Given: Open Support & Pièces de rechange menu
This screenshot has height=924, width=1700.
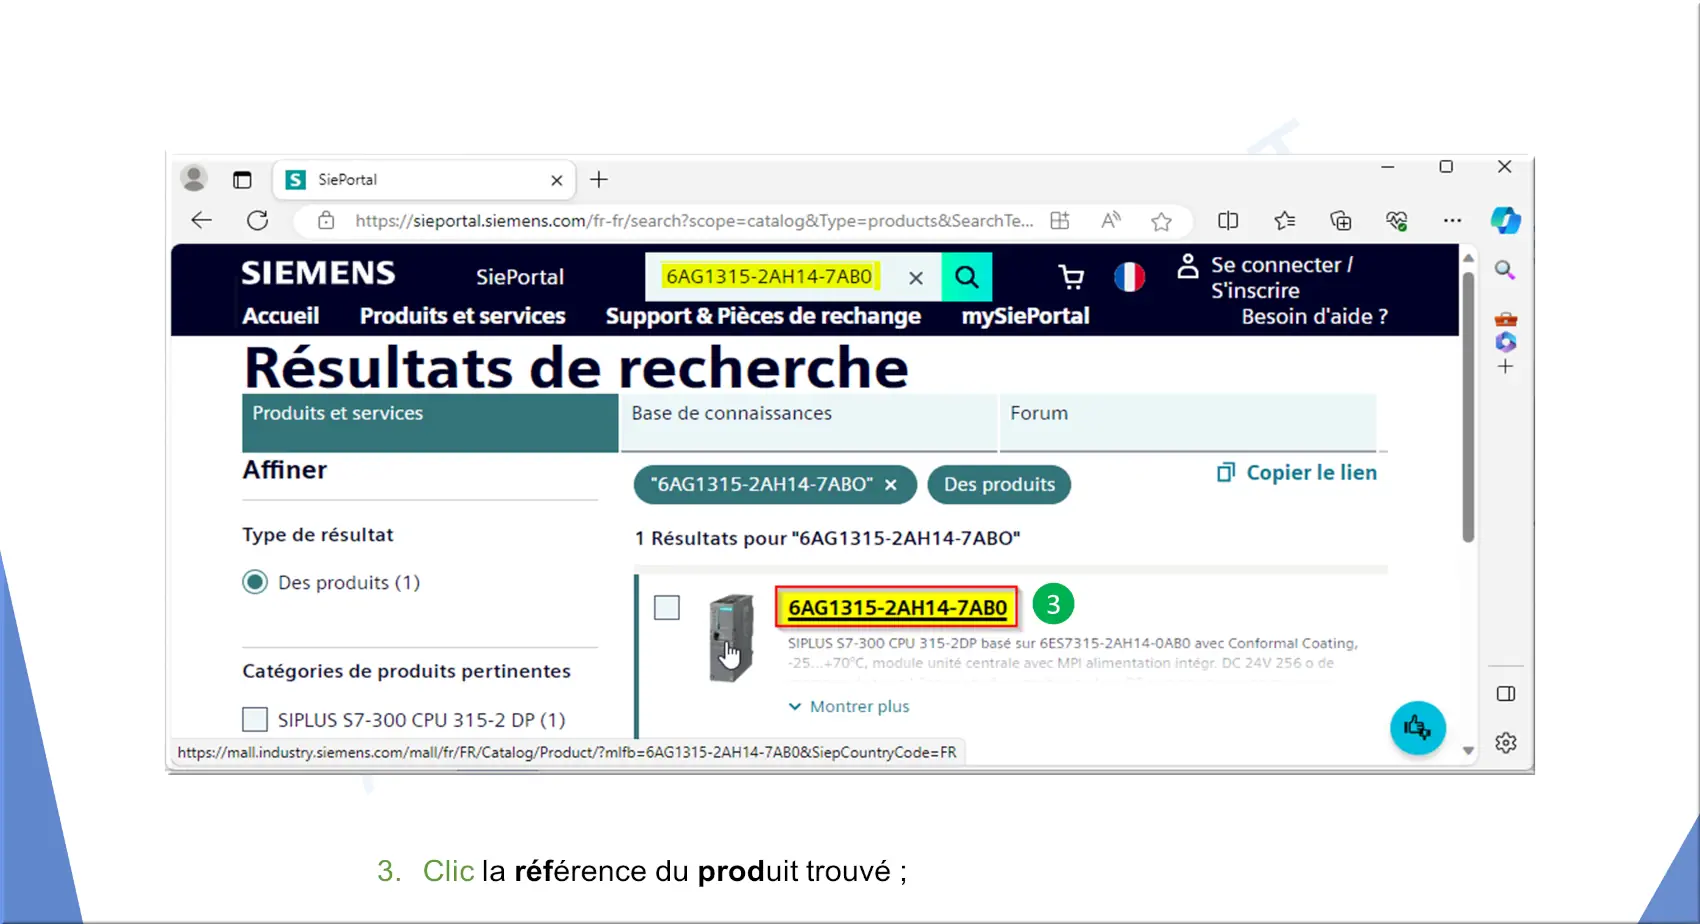Looking at the screenshot, I should [763, 316].
